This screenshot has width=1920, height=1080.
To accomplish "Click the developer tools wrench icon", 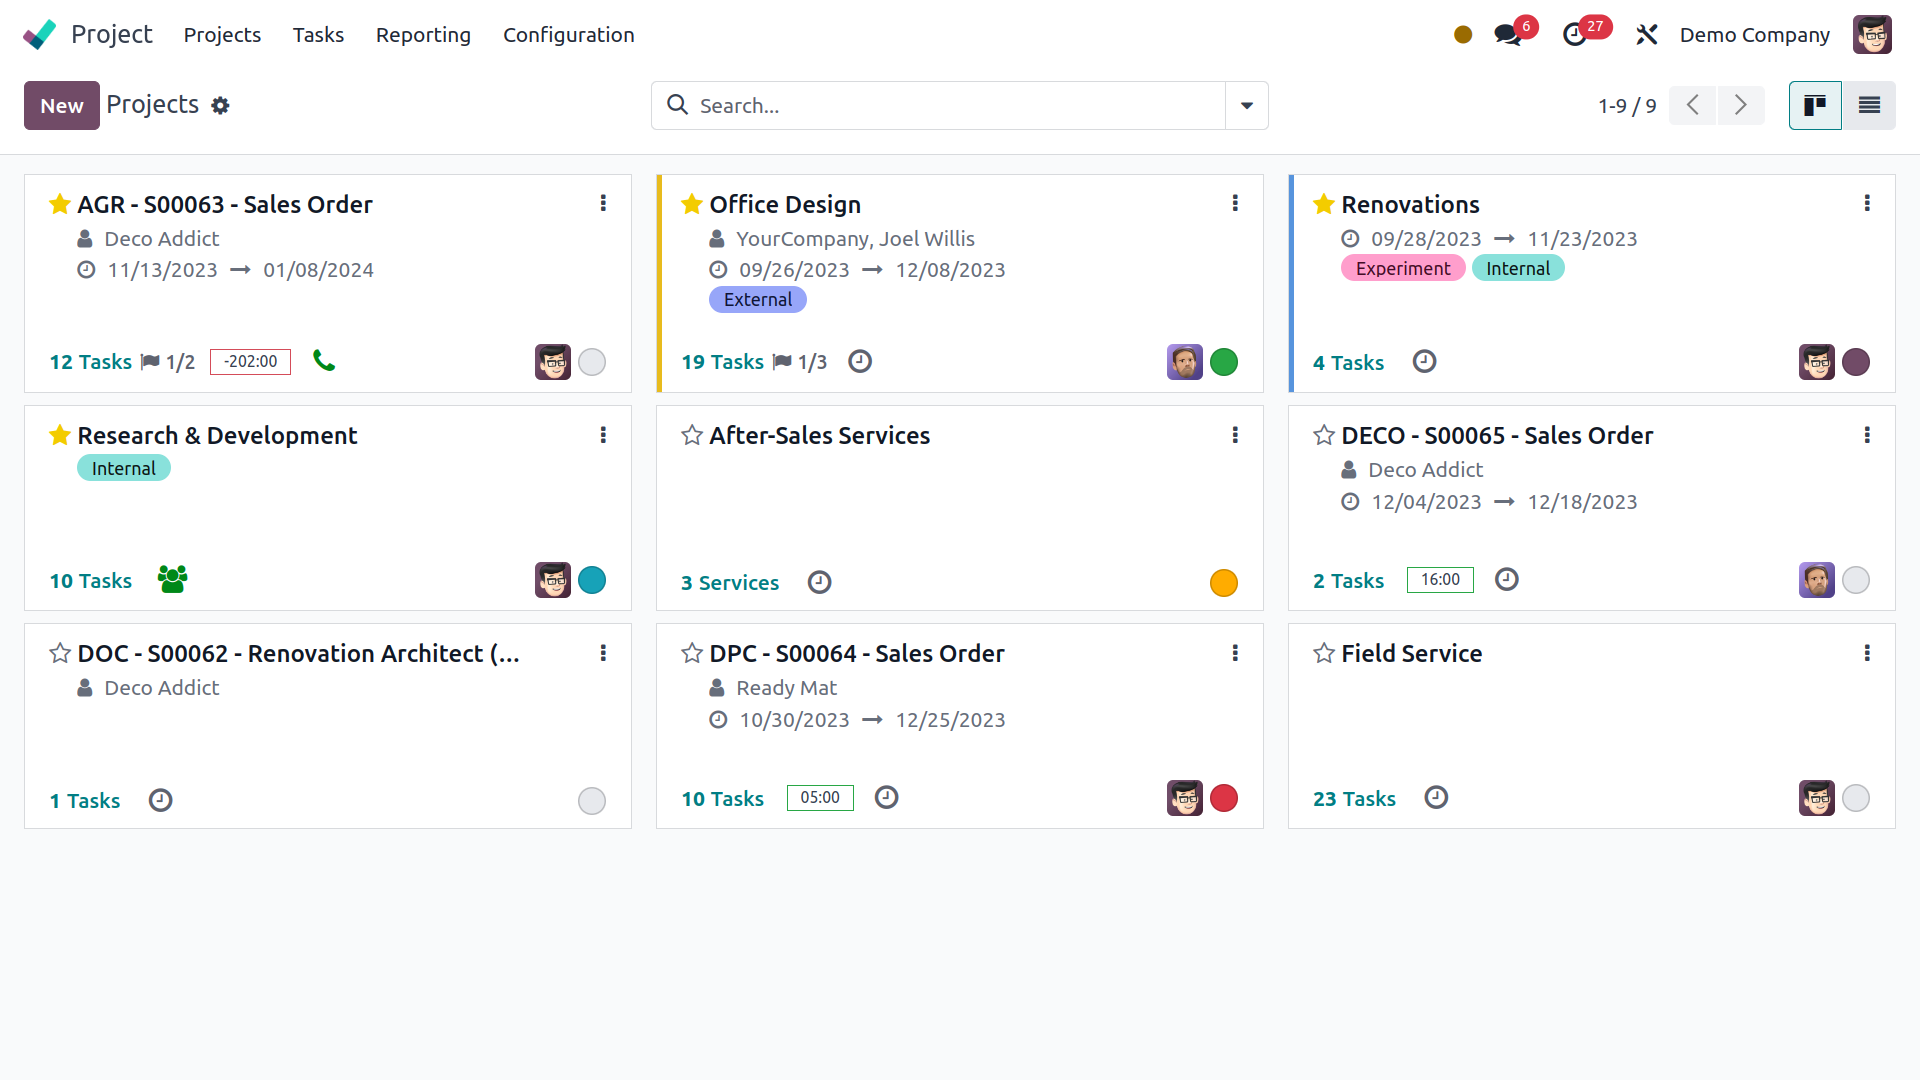I will pos(1646,34).
